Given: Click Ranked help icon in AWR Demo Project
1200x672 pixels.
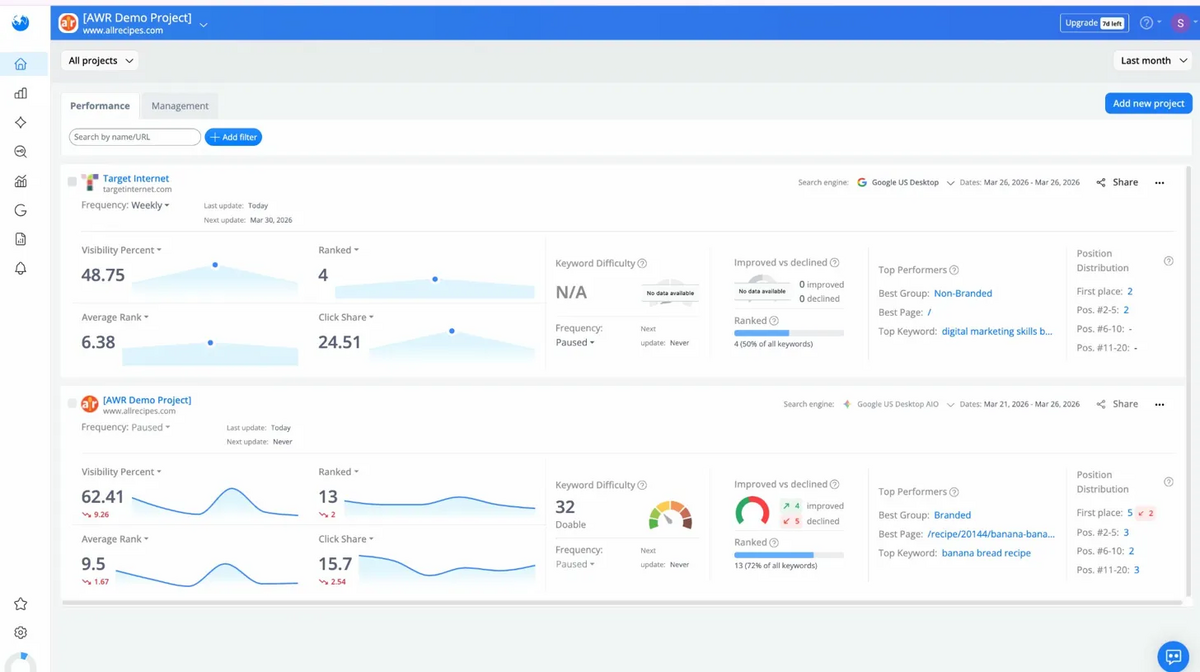Looking at the screenshot, I should (774, 542).
